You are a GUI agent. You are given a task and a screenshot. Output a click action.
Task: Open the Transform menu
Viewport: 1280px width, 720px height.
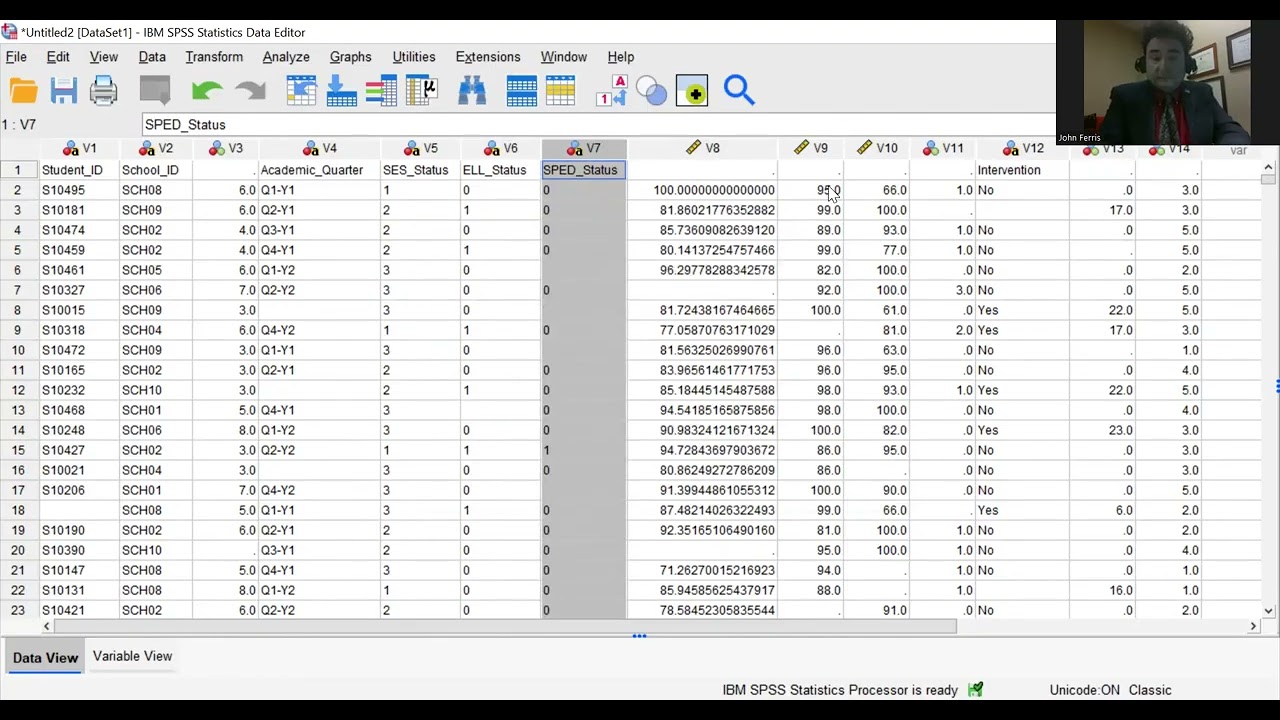(214, 57)
